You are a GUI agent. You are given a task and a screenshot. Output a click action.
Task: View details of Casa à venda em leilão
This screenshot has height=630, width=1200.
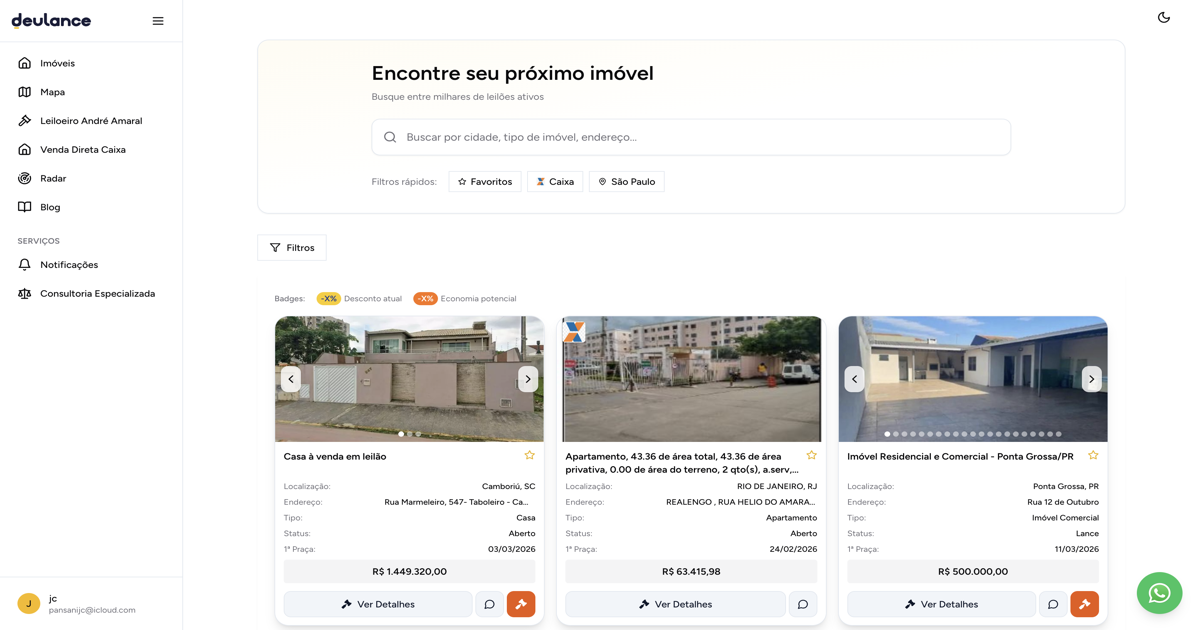pos(378,604)
